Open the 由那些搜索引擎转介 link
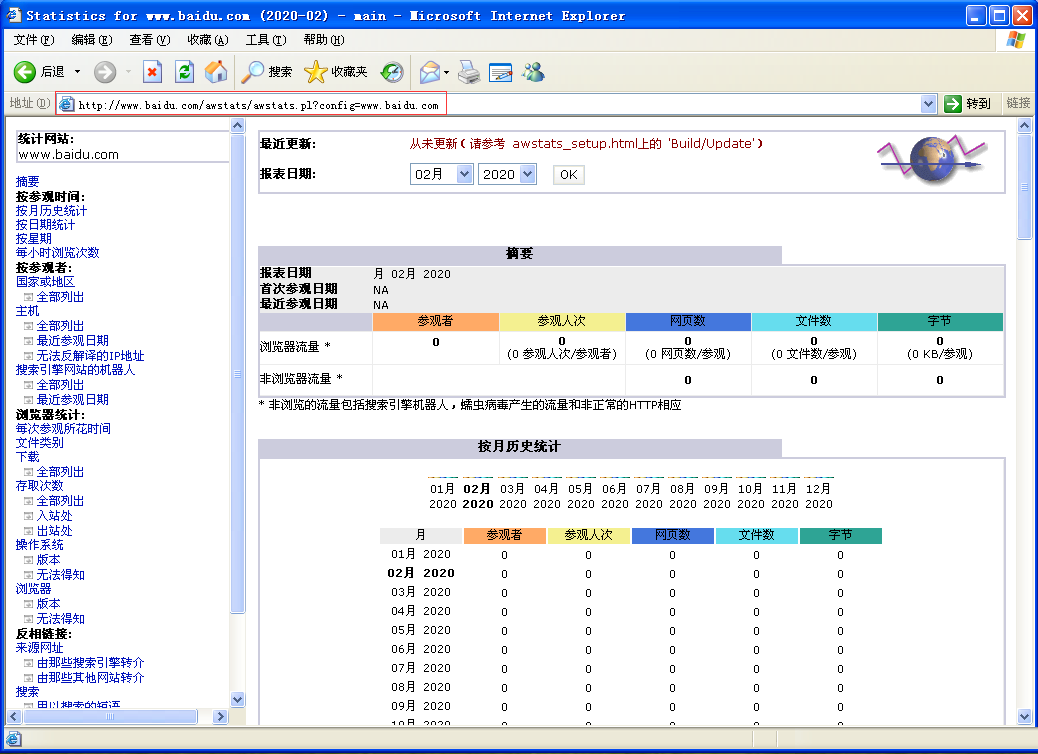The width and height of the screenshot is (1038, 754). click(90, 662)
